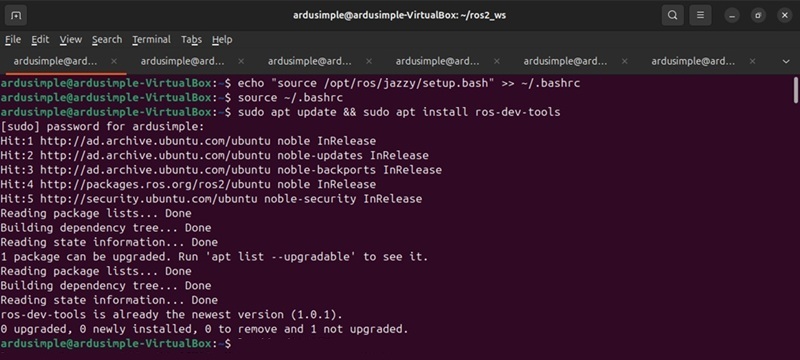Open the View menu
Image resolution: width=800 pixels, height=360 pixels.
pyautogui.click(x=70, y=39)
